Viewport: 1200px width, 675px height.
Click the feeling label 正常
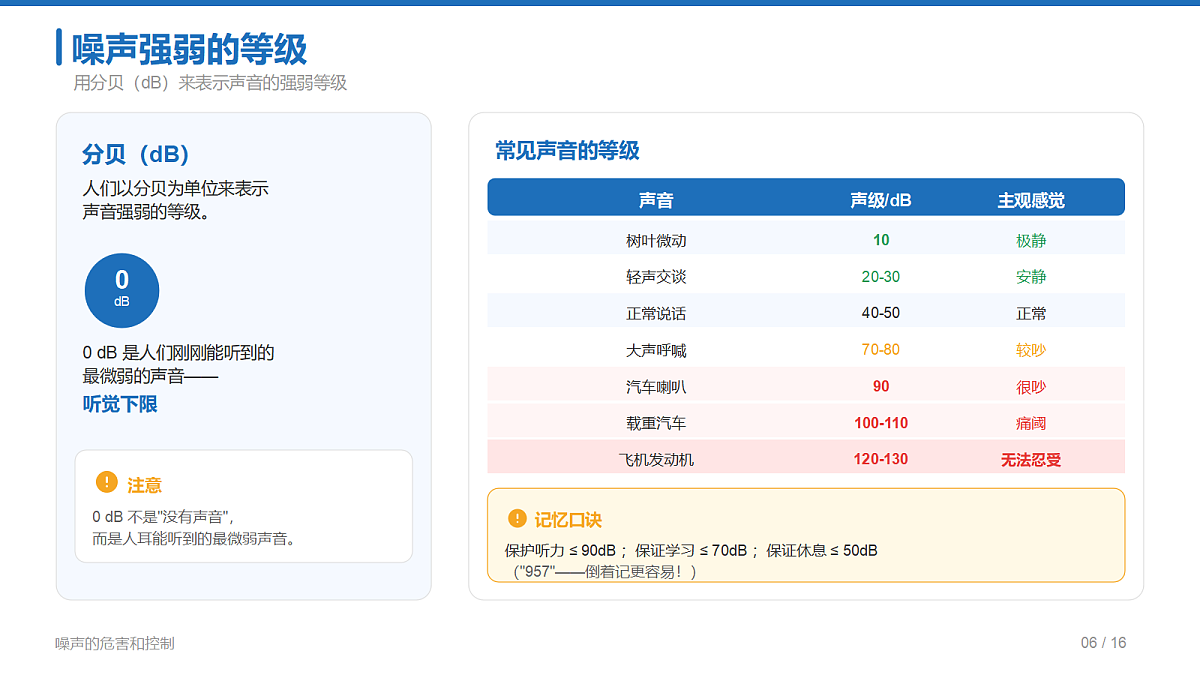click(1031, 314)
